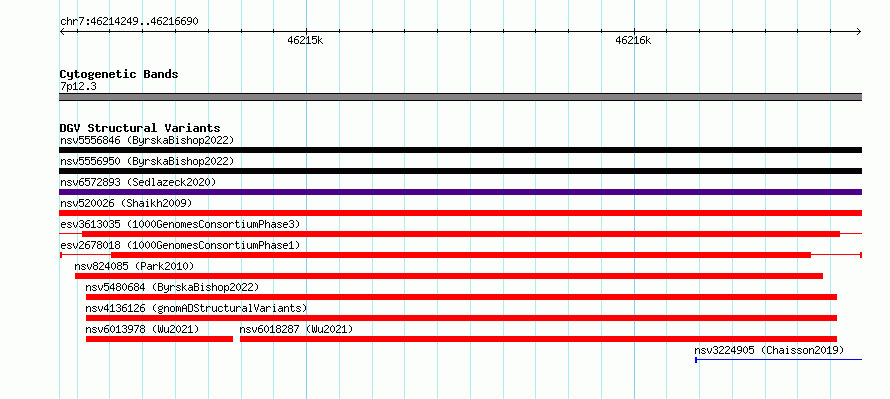Viewport: 890px width, 399px height.
Task: Open the nsv6572893 (Sedlazeck2020) label
Action: click(x=138, y=182)
